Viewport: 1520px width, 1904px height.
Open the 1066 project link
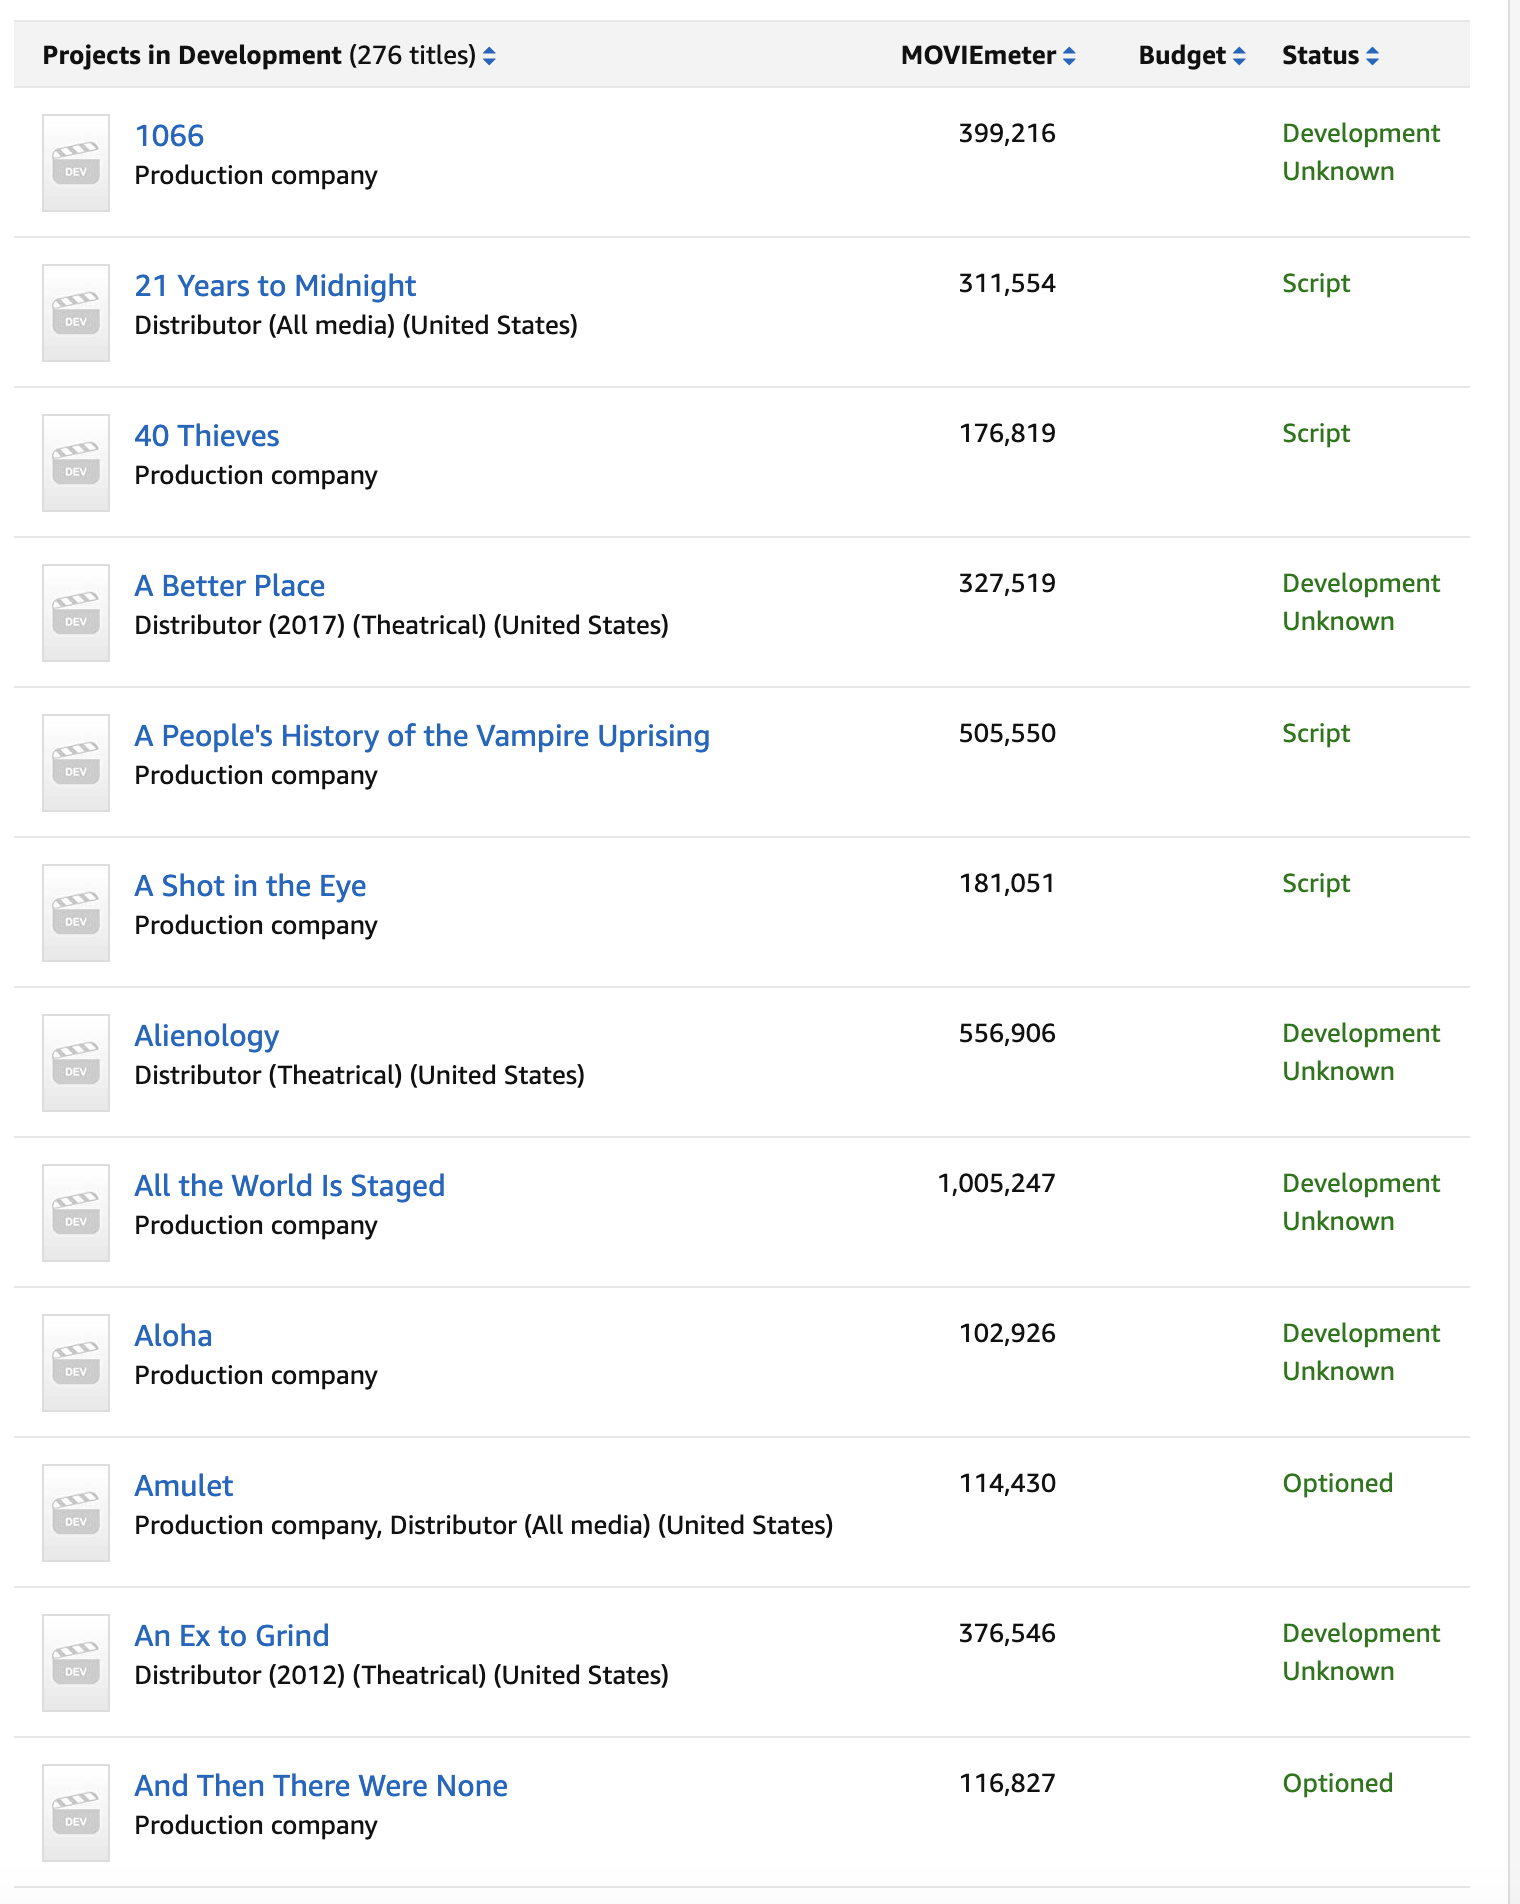coord(169,136)
